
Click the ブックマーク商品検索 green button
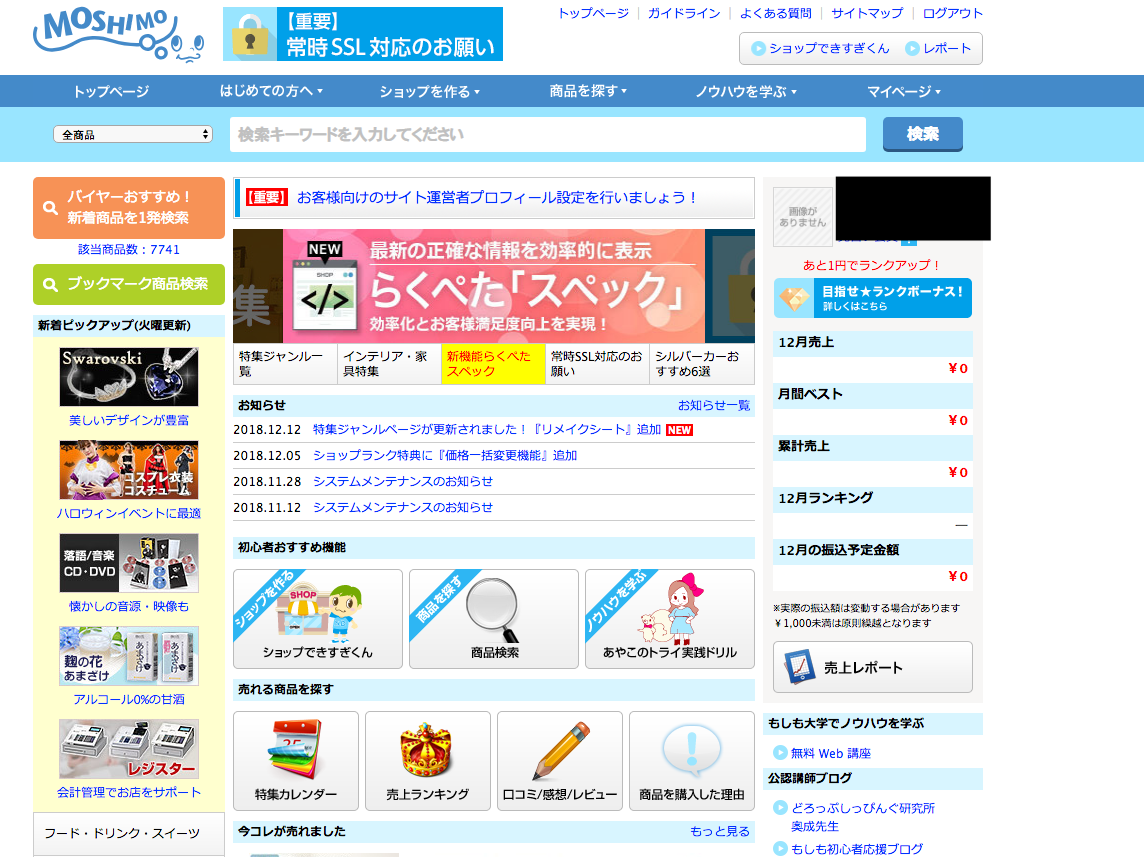[x=129, y=284]
